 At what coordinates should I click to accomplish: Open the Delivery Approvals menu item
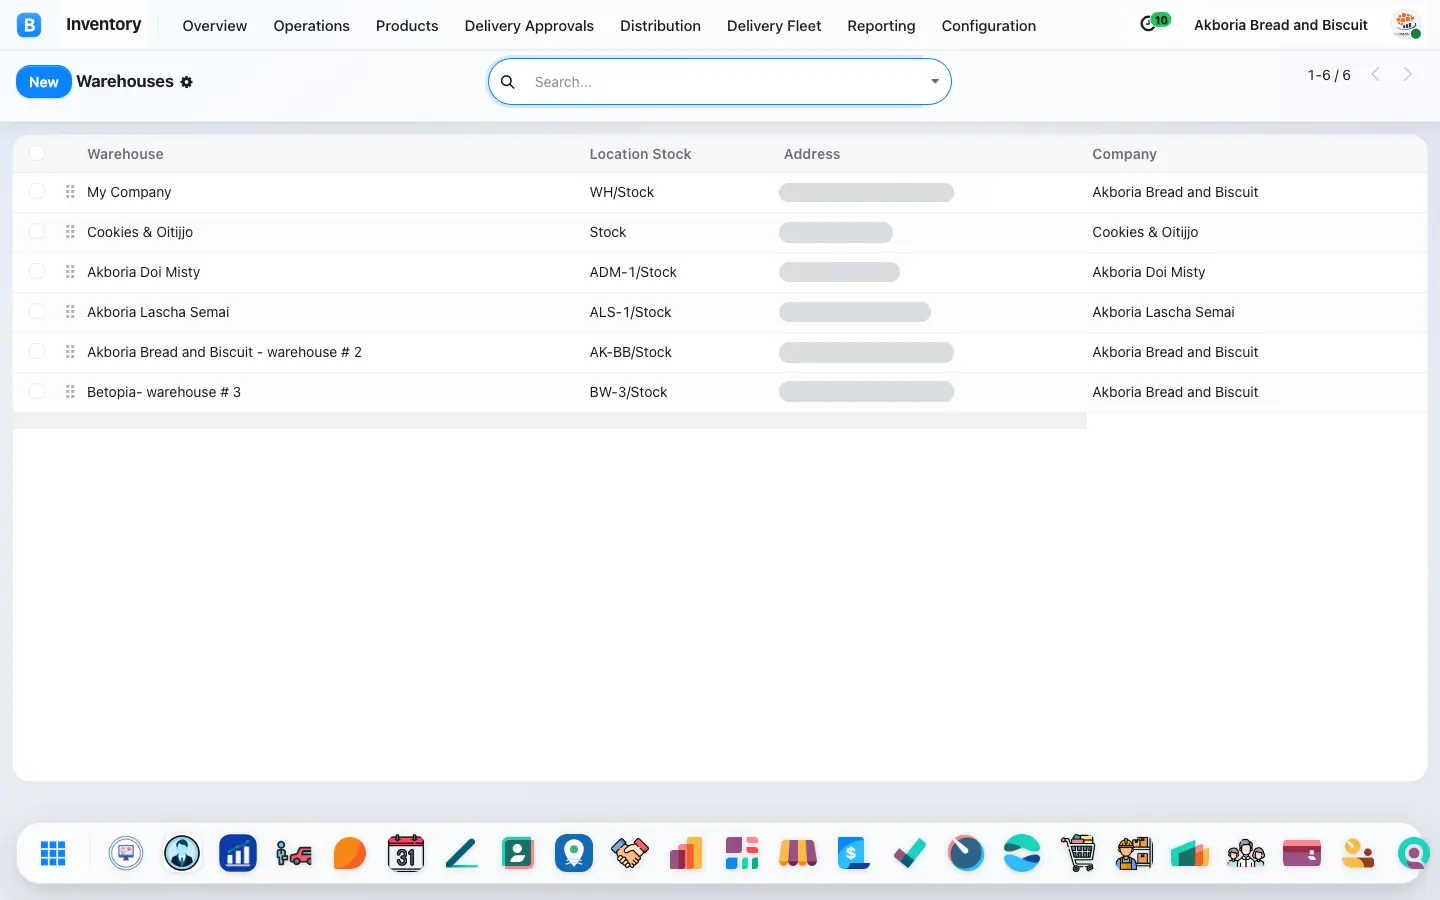tap(529, 26)
